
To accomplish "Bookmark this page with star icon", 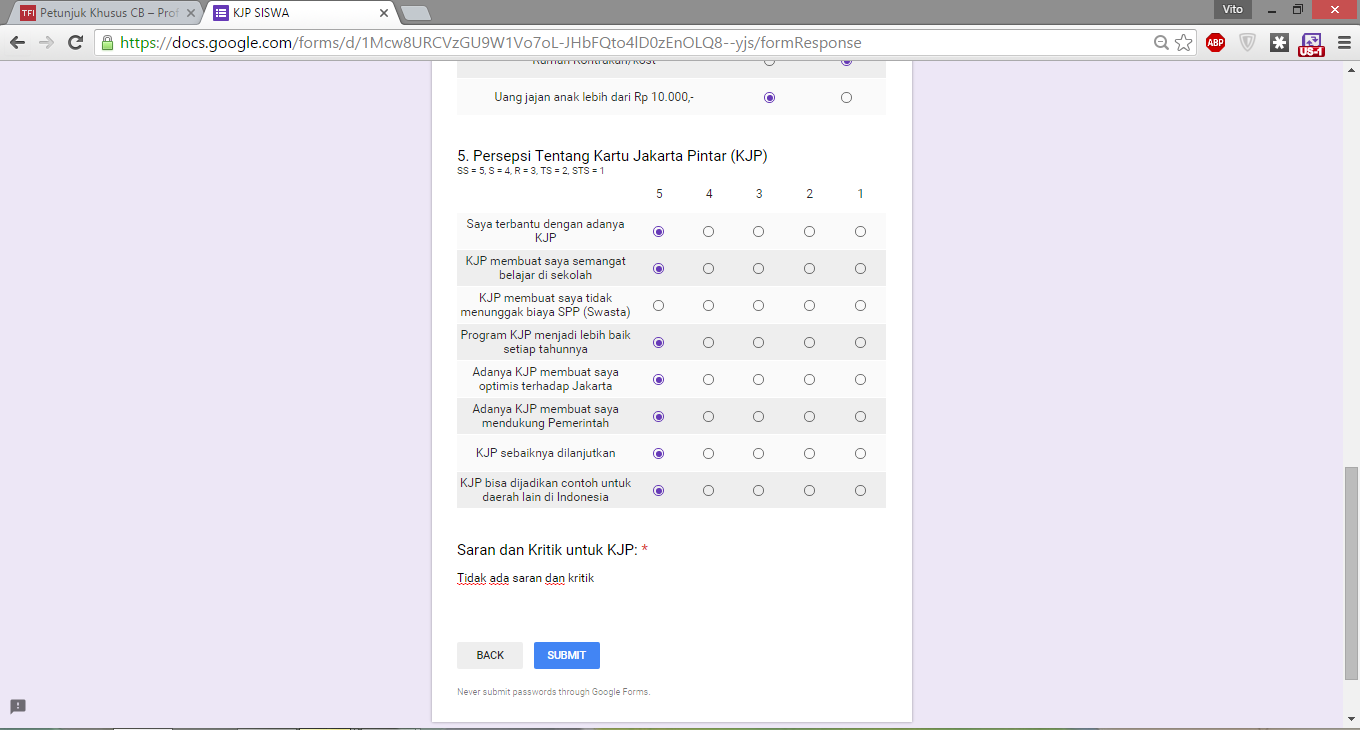I will [1184, 43].
